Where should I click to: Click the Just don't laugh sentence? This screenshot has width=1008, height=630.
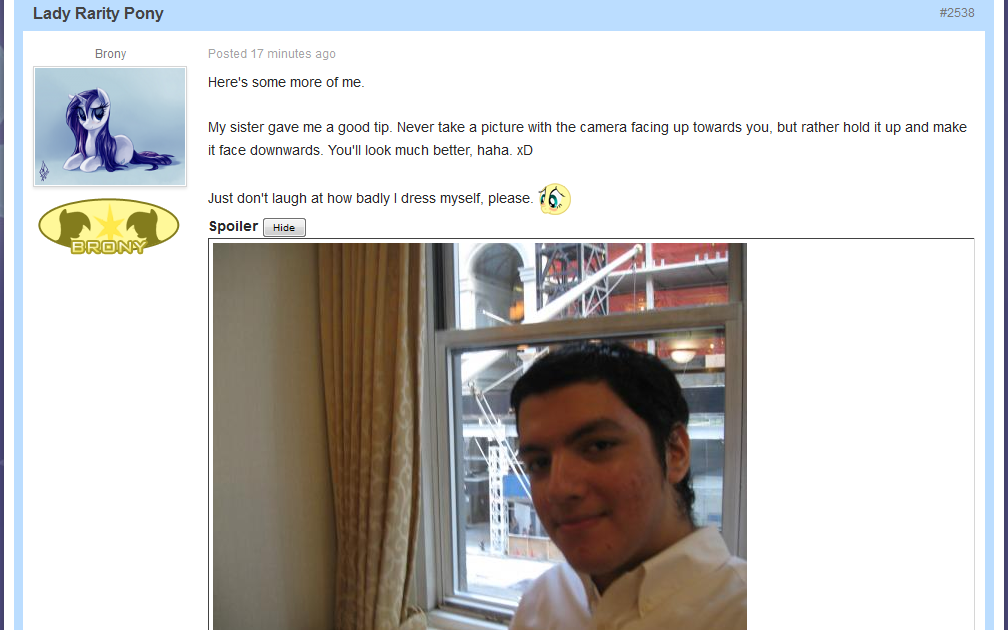[370, 199]
